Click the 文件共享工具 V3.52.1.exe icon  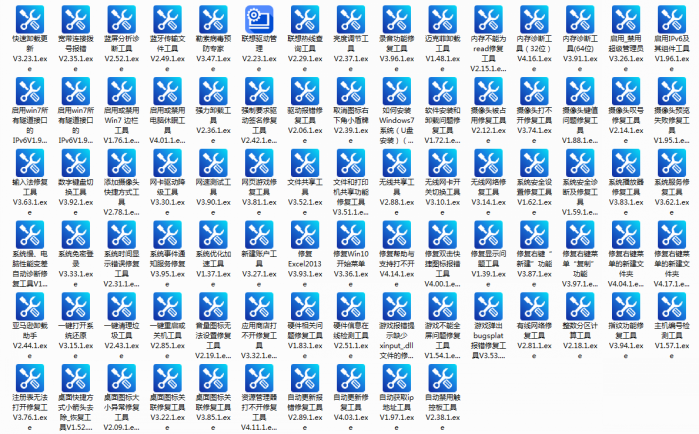tap(305, 163)
